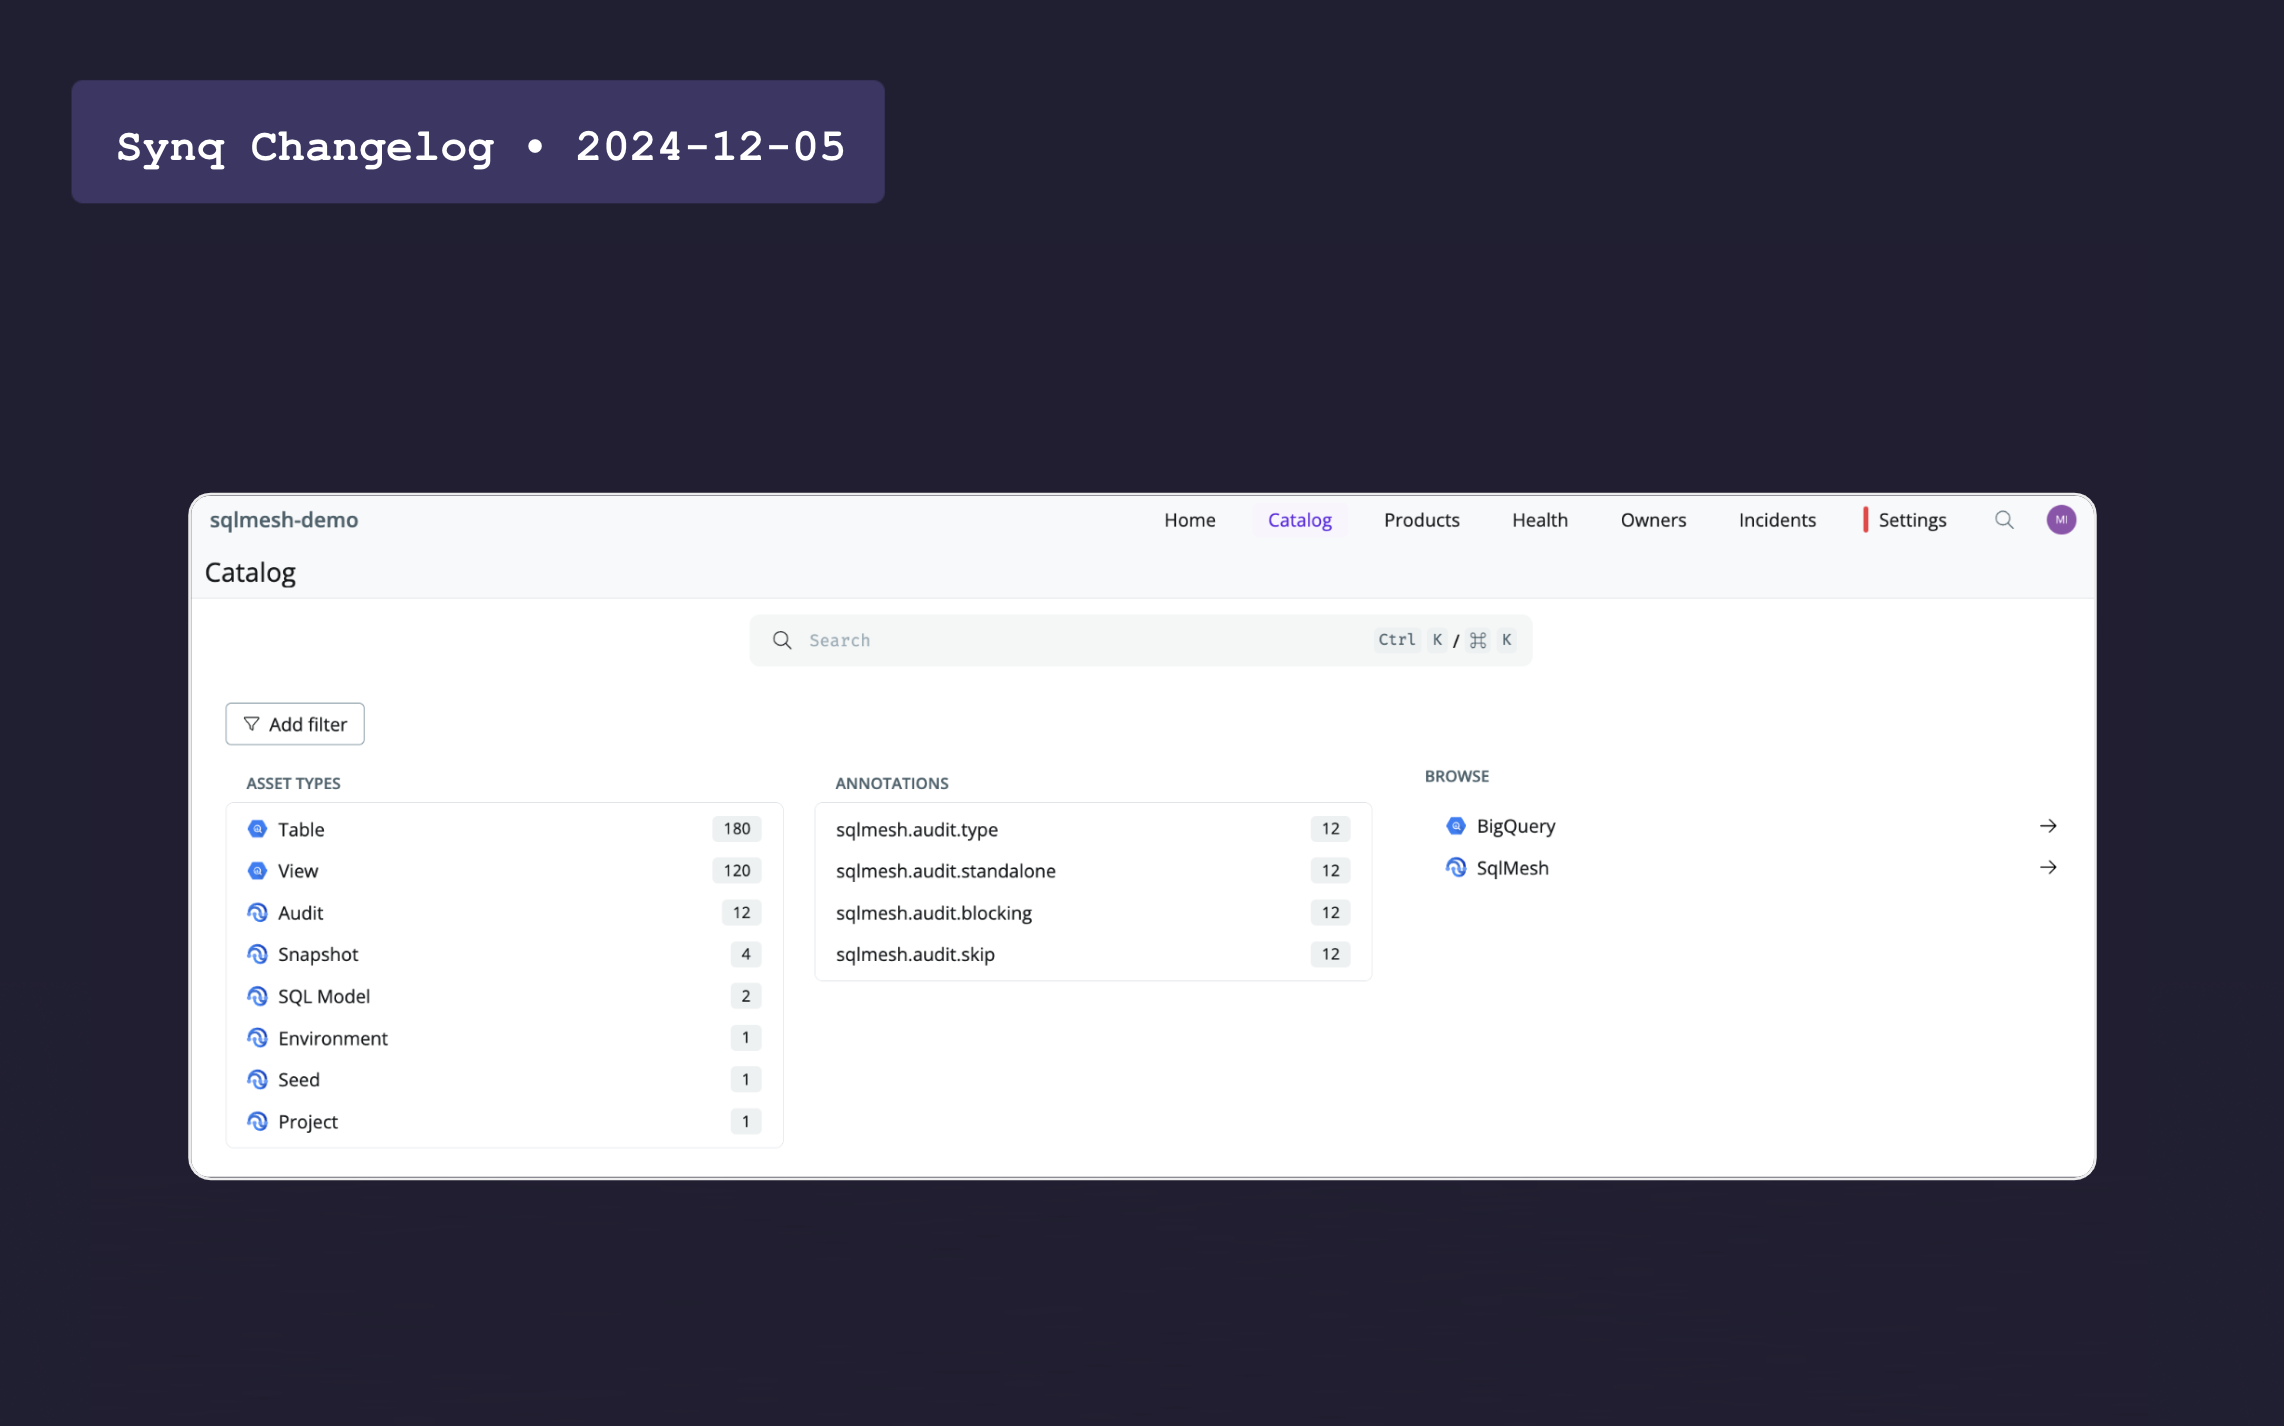Viewport: 2284px width, 1426px height.
Task: Select the View asset type row
Action: click(504, 871)
